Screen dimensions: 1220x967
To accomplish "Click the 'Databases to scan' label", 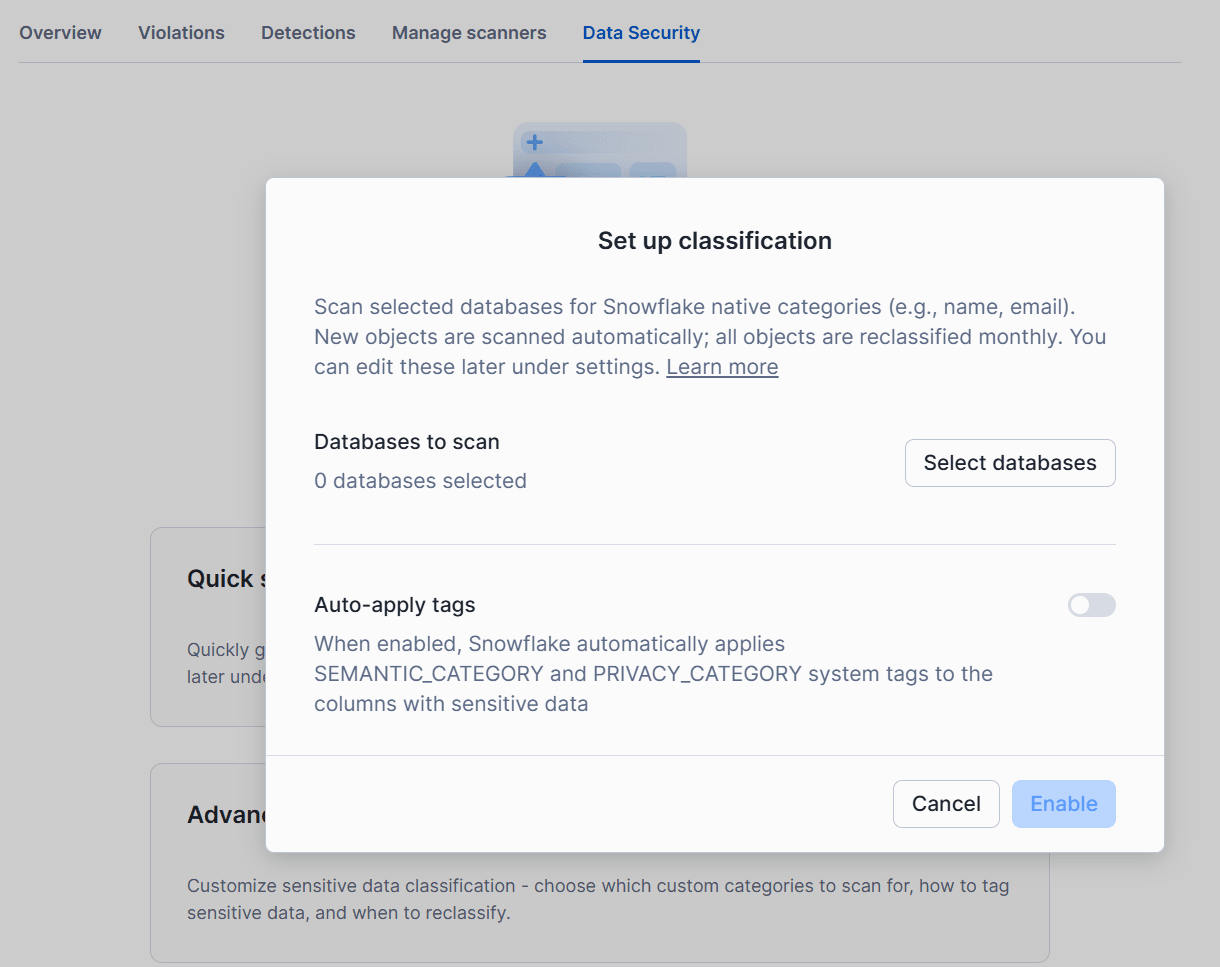I will coord(407,442).
